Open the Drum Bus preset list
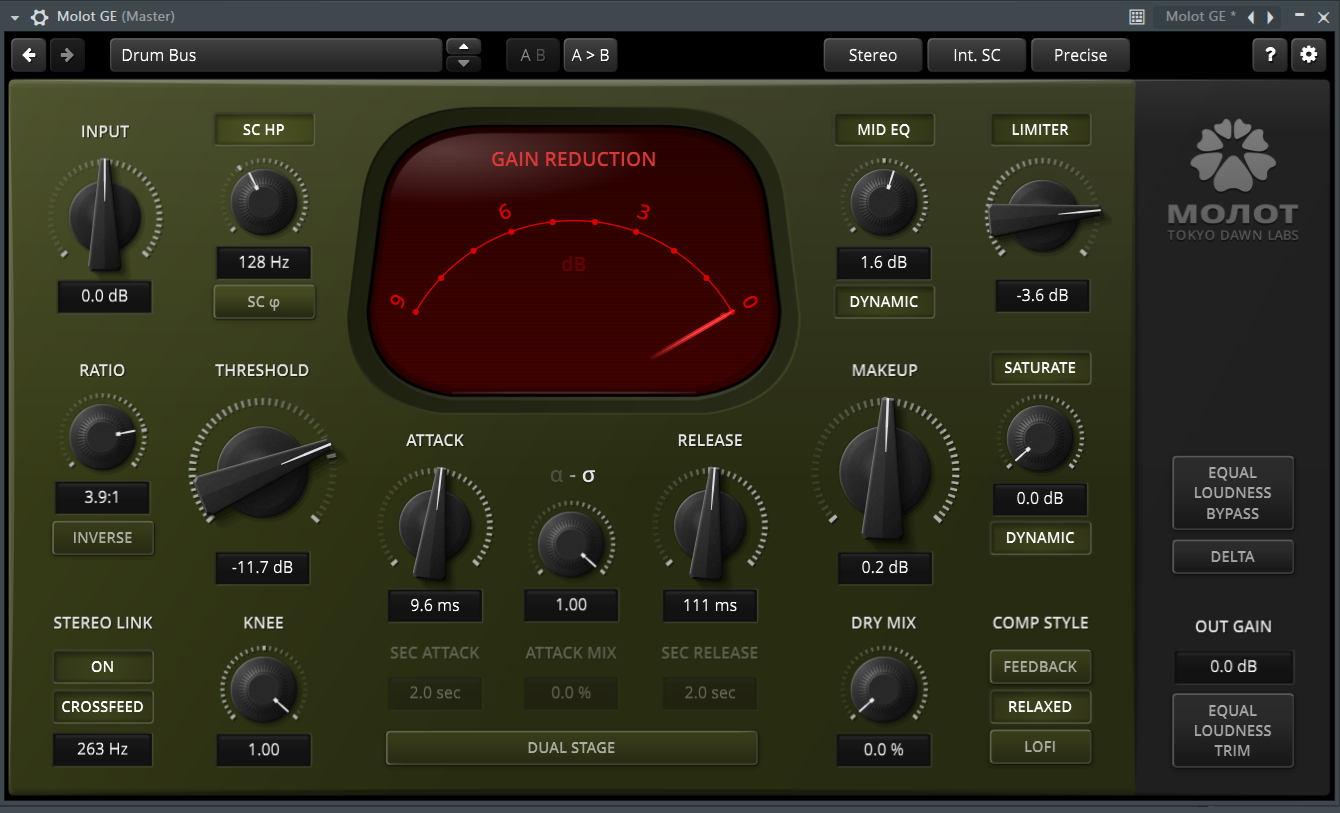This screenshot has height=813, width=1340. (276, 55)
